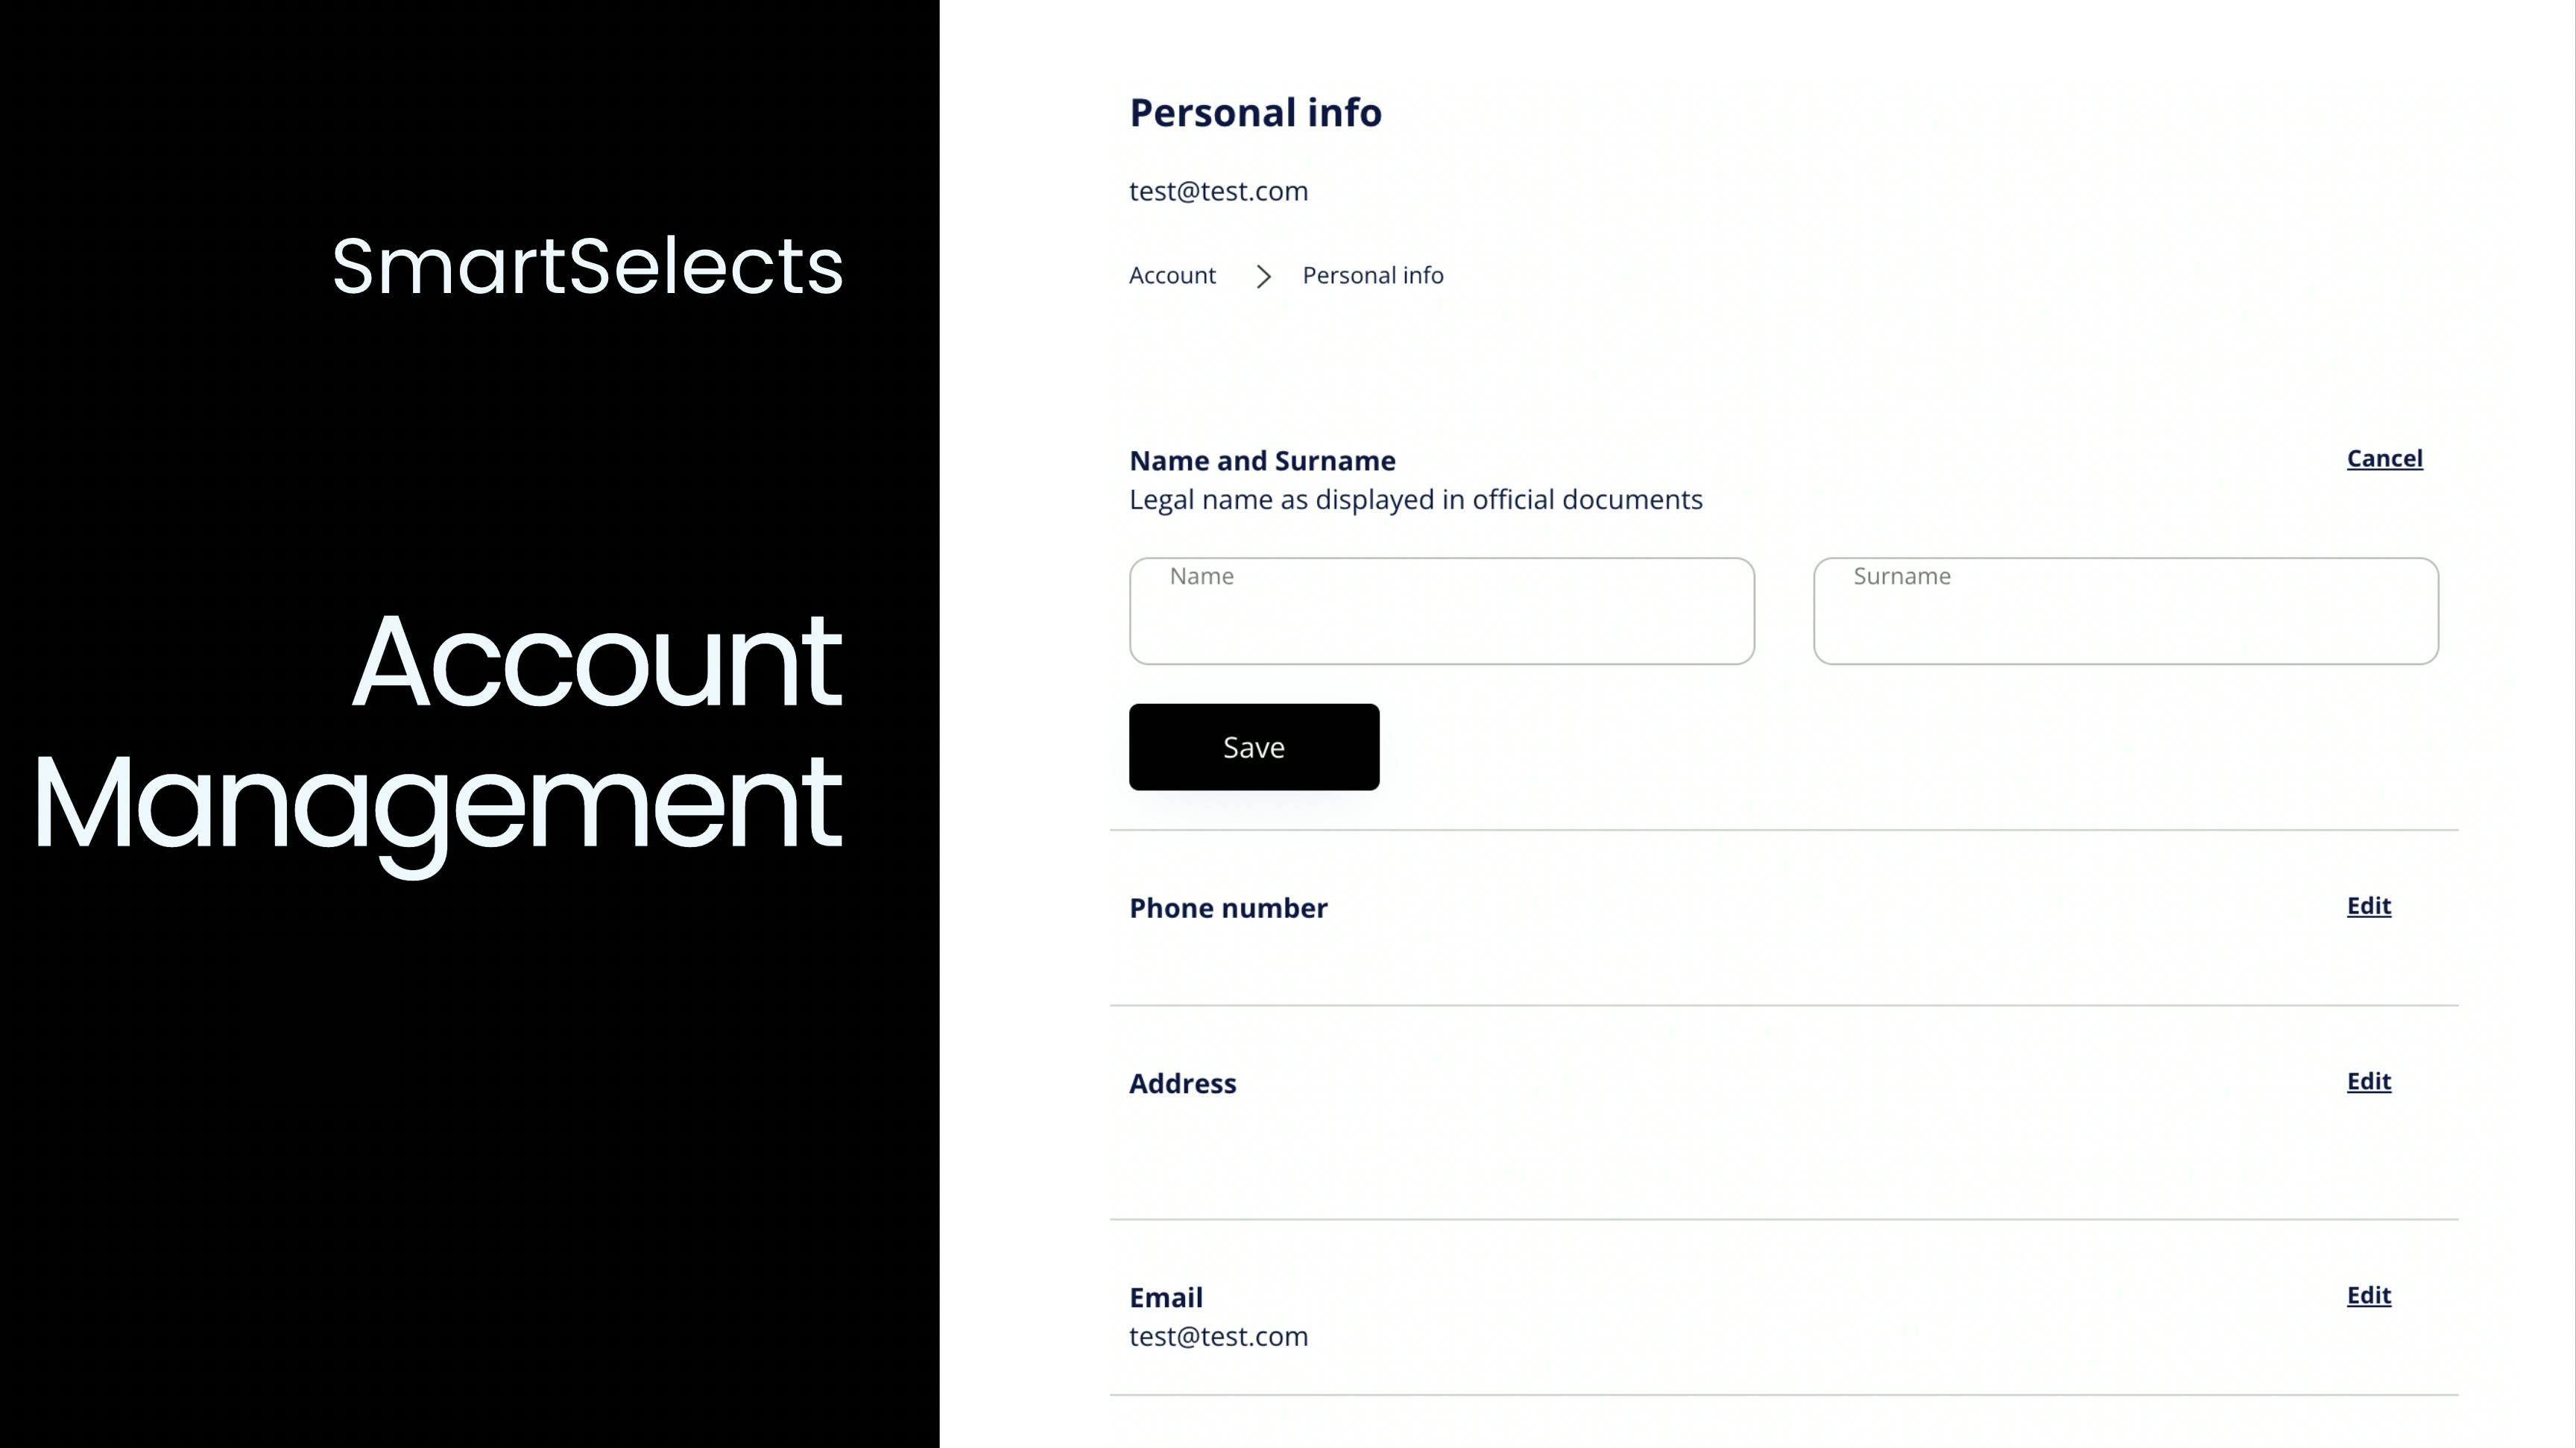The width and height of the screenshot is (2576, 1448).
Task: Click the test@test.com text under the heading
Action: [1218, 191]
